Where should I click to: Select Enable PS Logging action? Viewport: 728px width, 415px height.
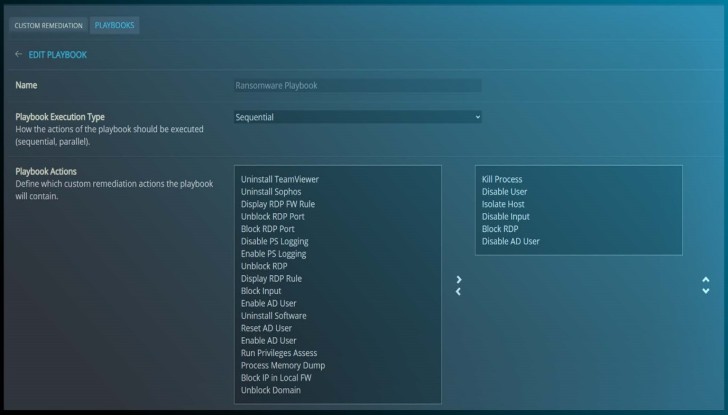(273, 254)
